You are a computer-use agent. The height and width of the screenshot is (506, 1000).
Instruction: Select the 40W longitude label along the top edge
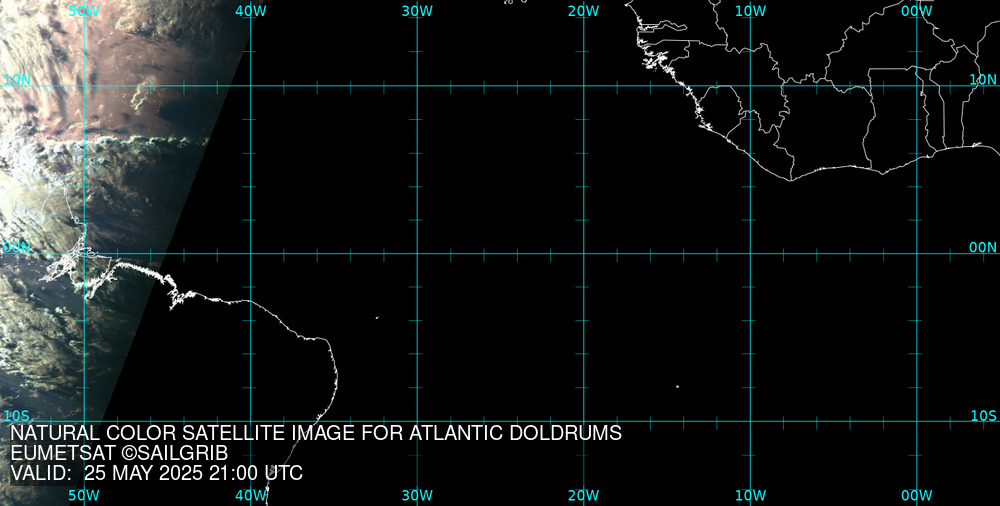pos(251,11)
